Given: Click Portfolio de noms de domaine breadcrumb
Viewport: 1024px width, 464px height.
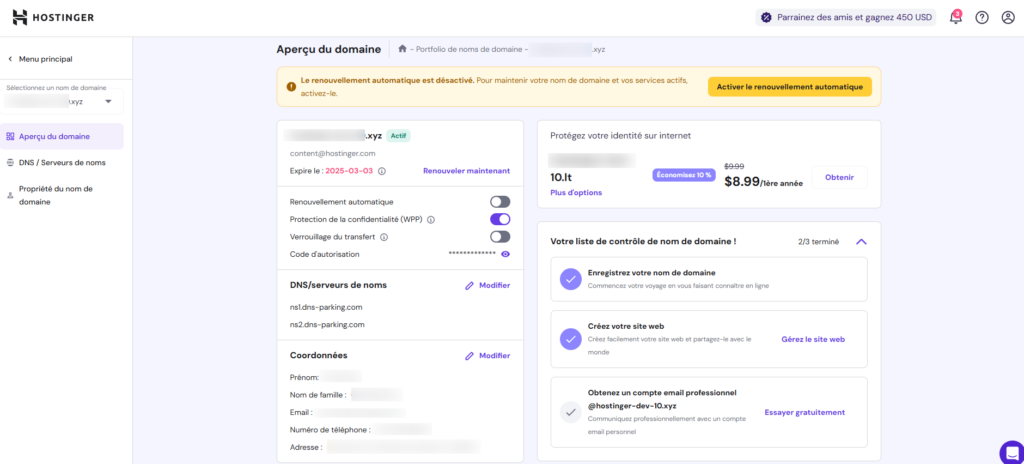Looking at the screenshot, I should [x=468, y=49].
